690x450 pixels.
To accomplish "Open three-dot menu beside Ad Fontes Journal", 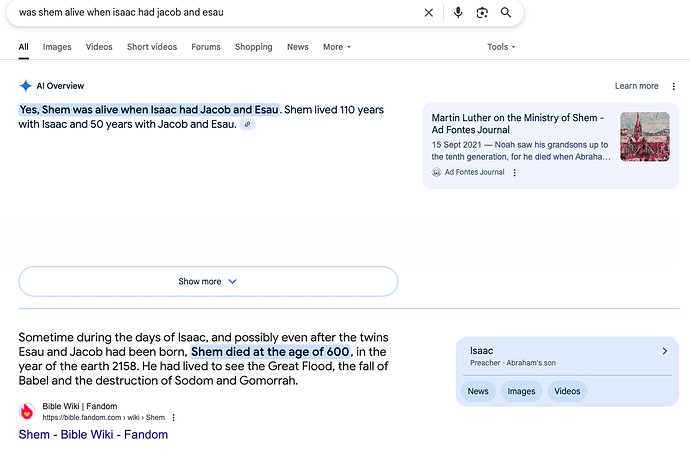I will pyautogui.click(x=514, y=172).
